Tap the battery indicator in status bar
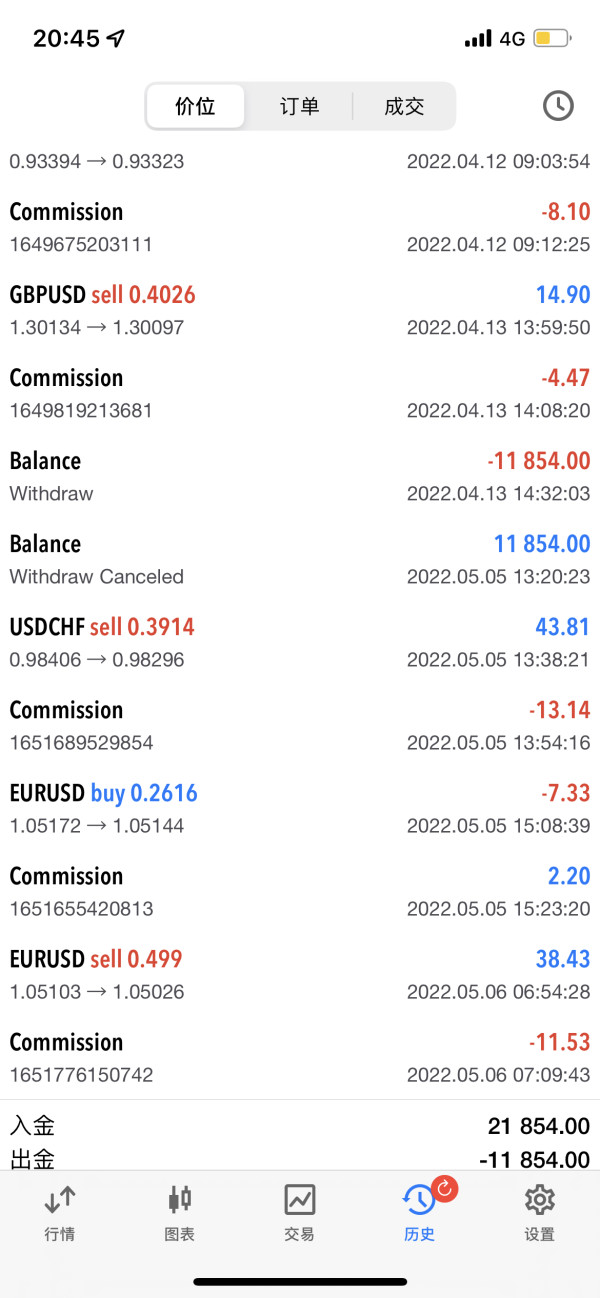The image size is (600, 1298). click(x=551, y=39)
